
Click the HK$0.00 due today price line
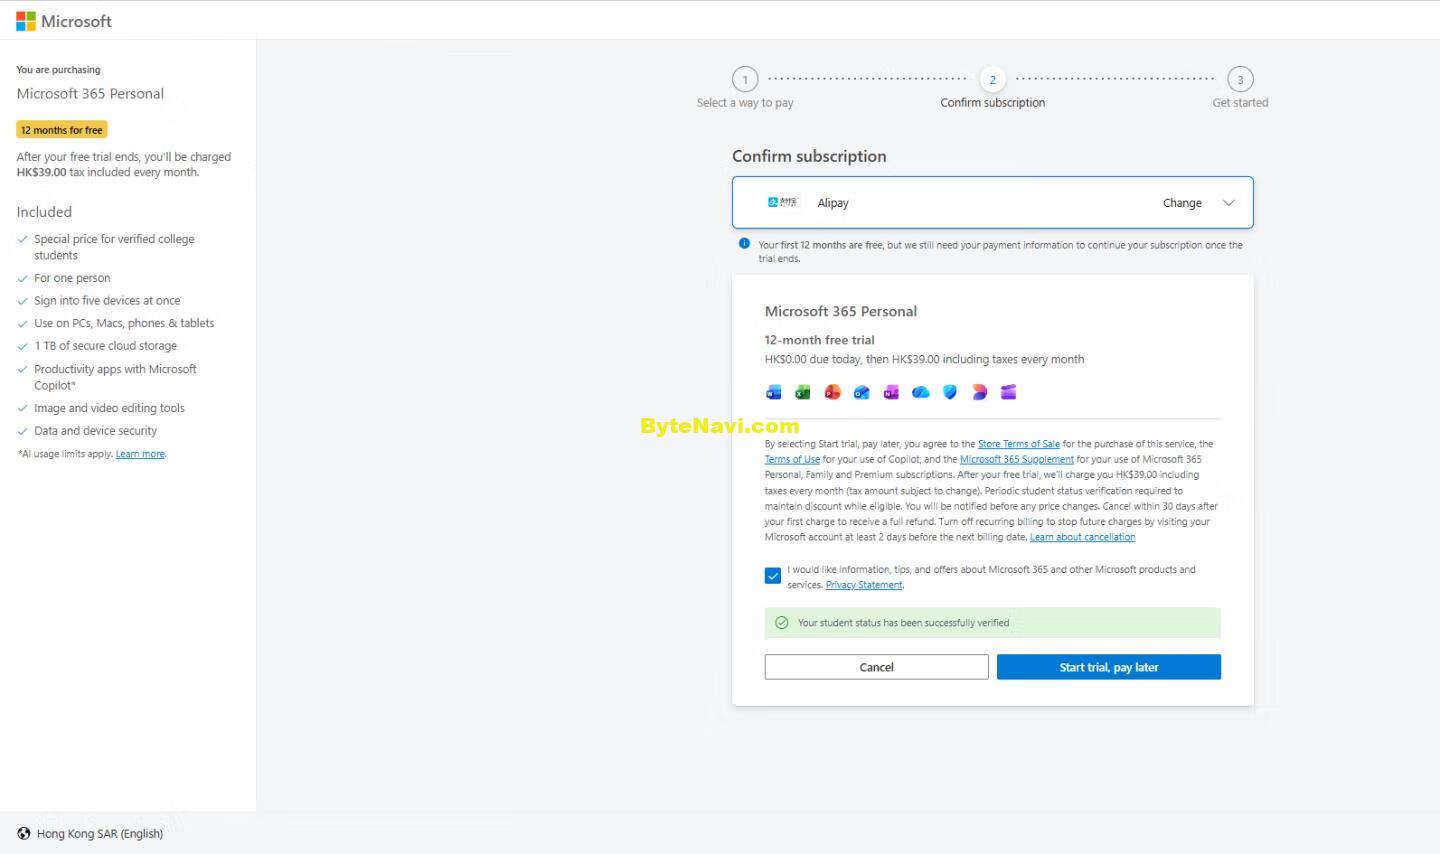coord(924,359)
